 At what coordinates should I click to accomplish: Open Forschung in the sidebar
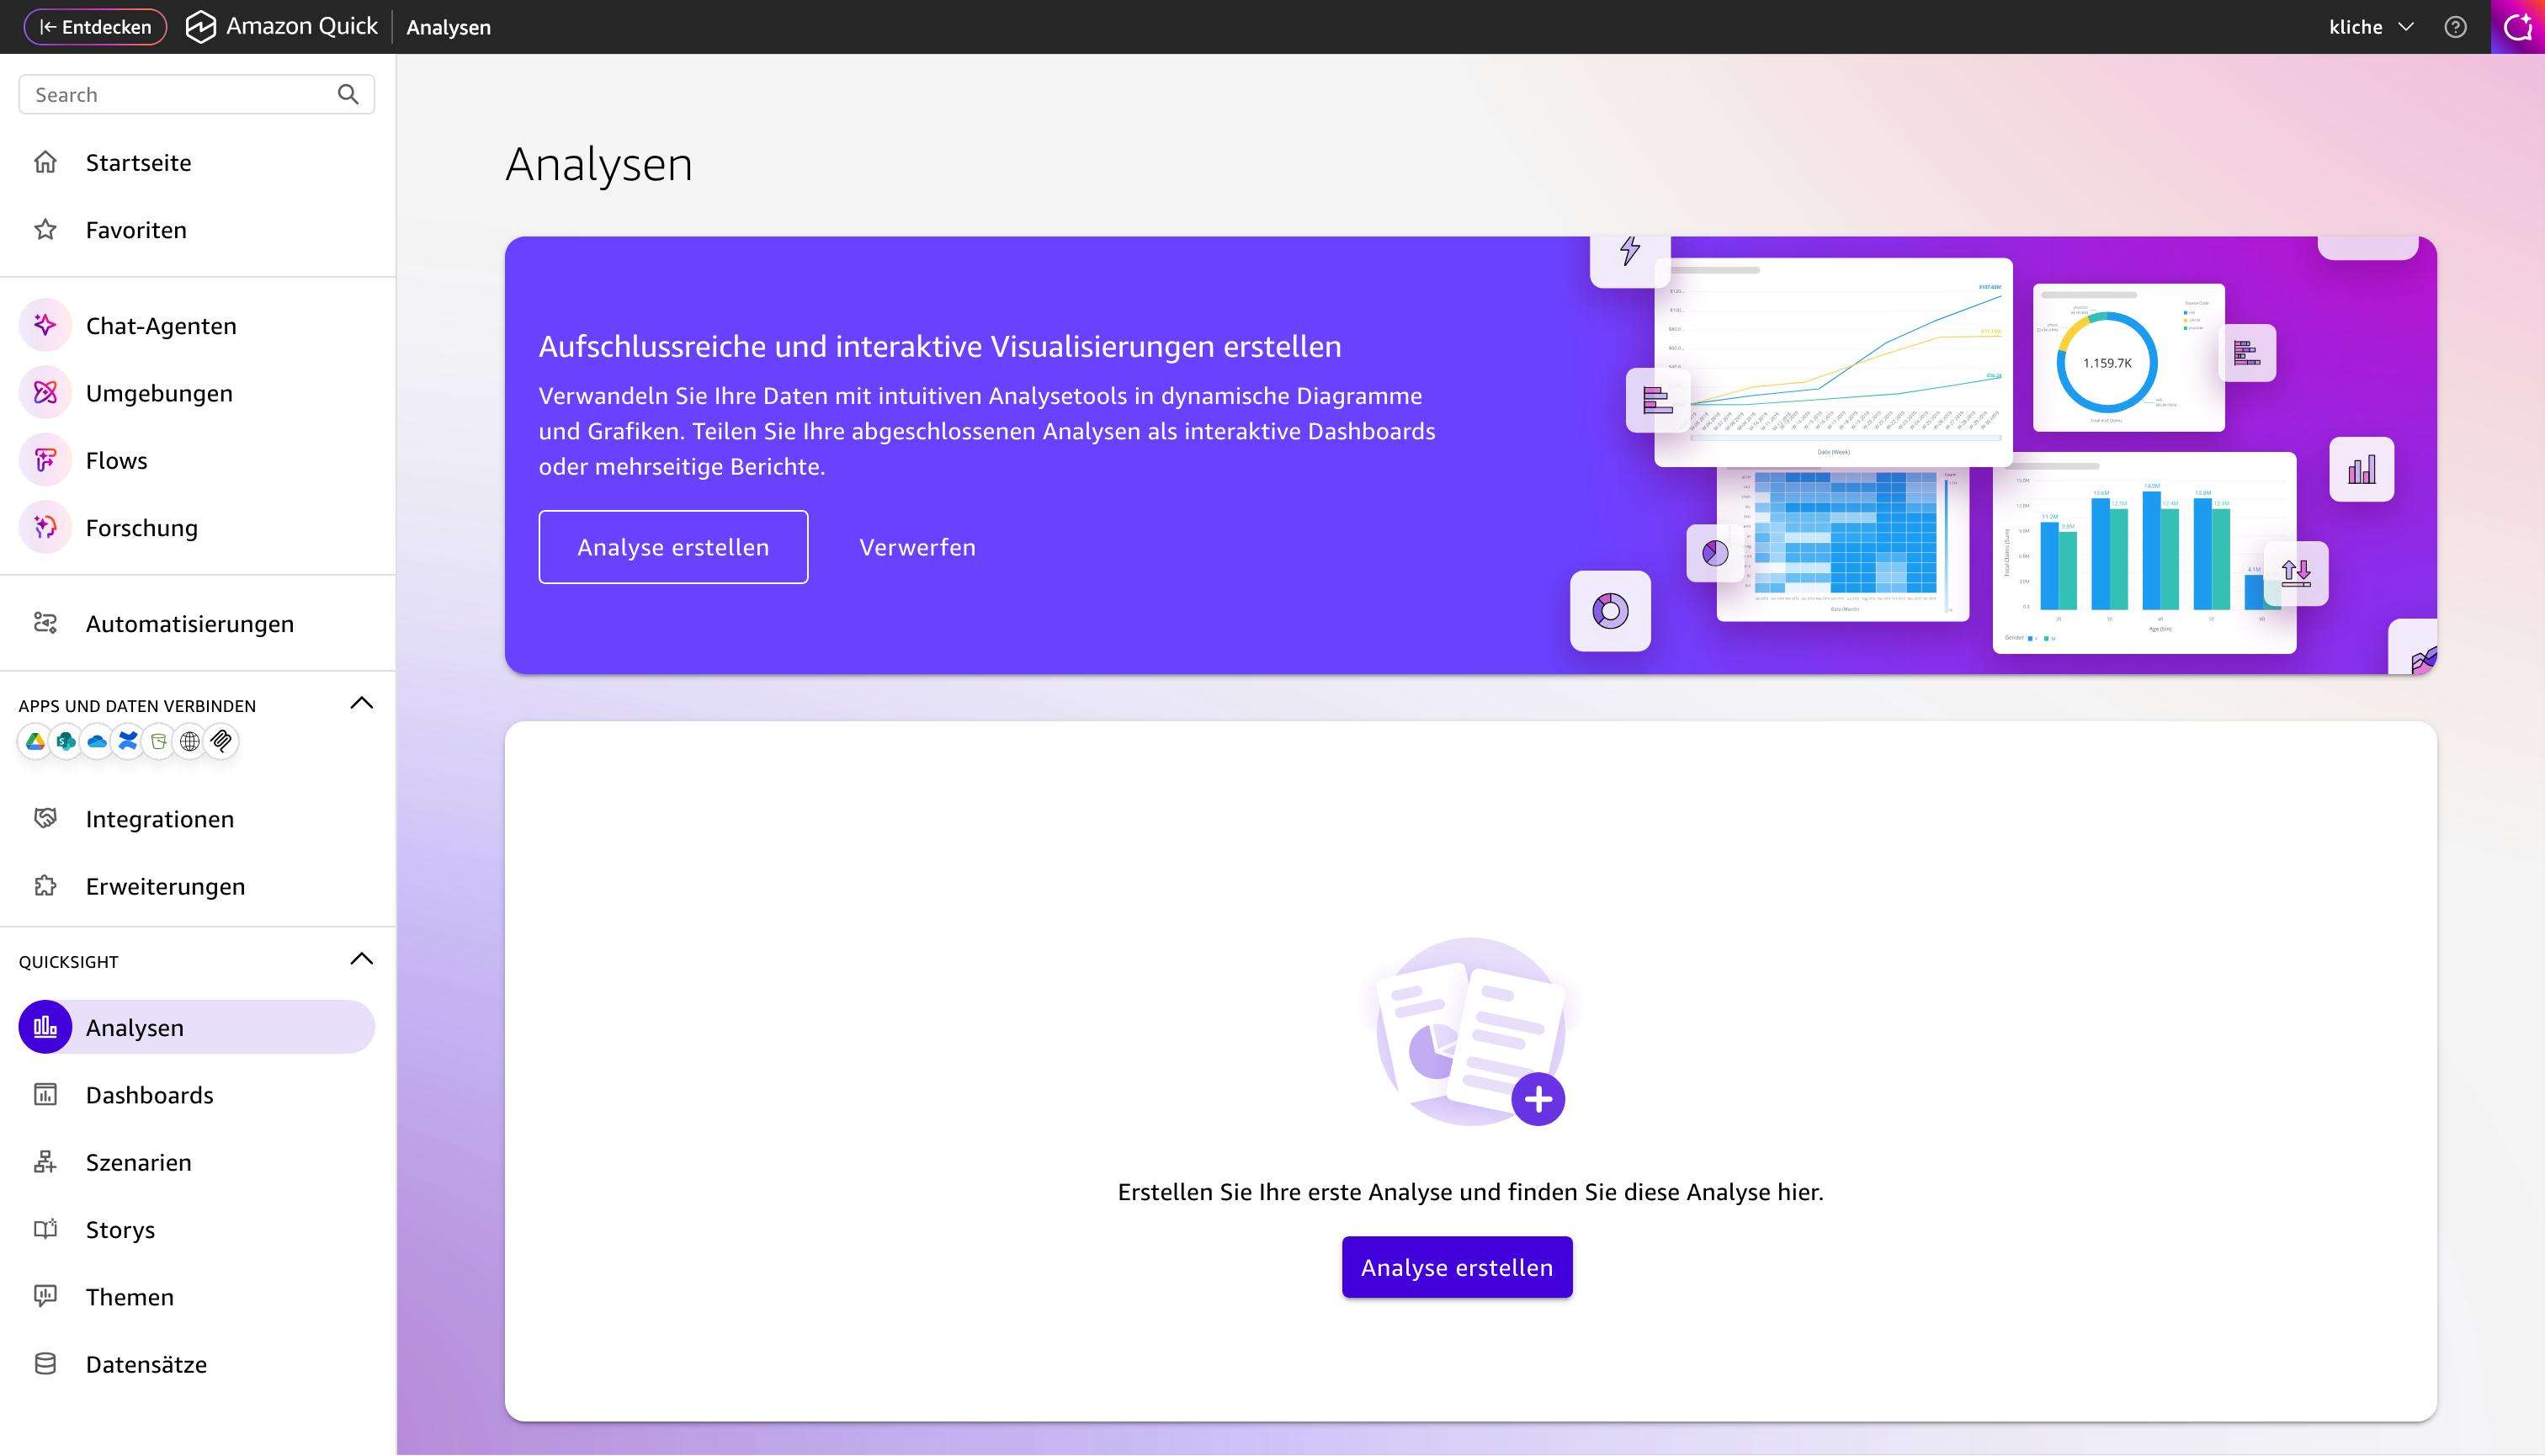click(x=141, y=528)
